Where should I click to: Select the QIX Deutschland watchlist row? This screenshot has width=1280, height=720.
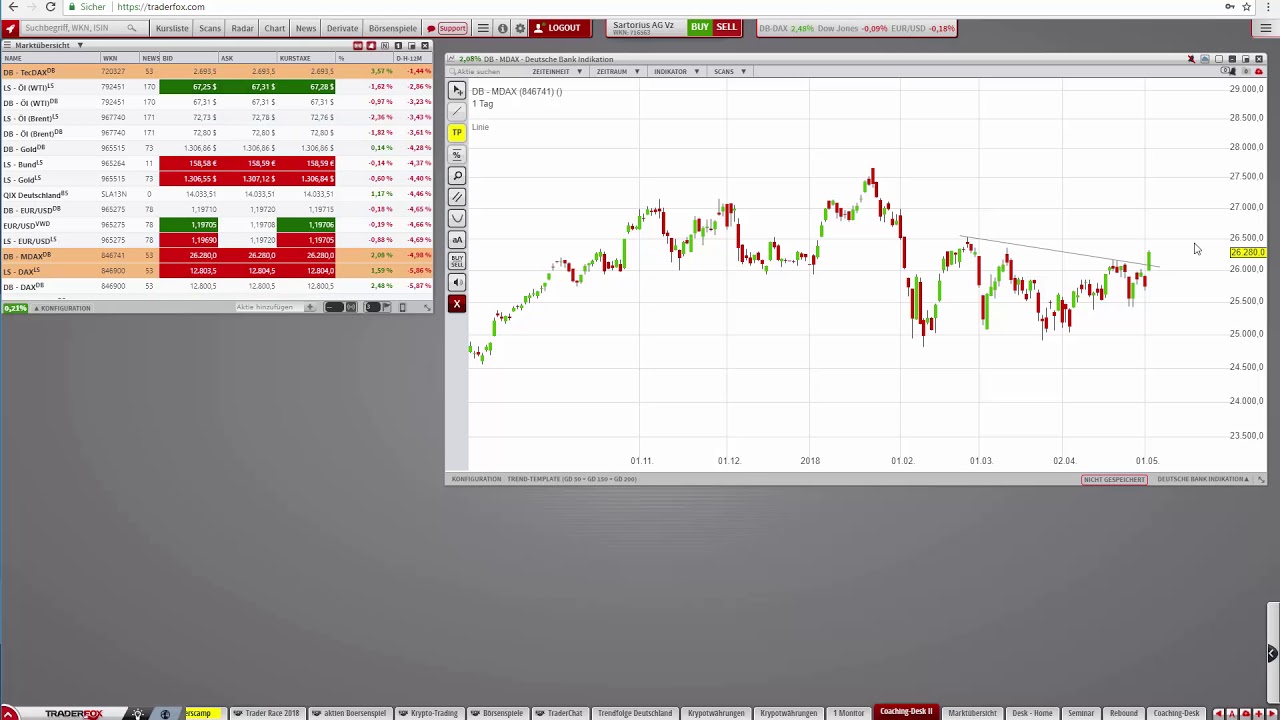[216, 194]
